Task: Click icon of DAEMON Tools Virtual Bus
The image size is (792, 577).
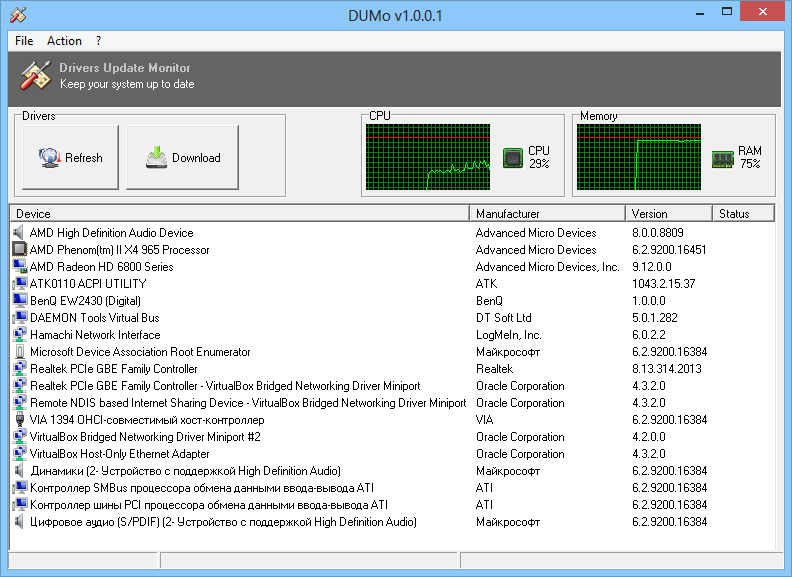Action: click(x=19, y=317)
